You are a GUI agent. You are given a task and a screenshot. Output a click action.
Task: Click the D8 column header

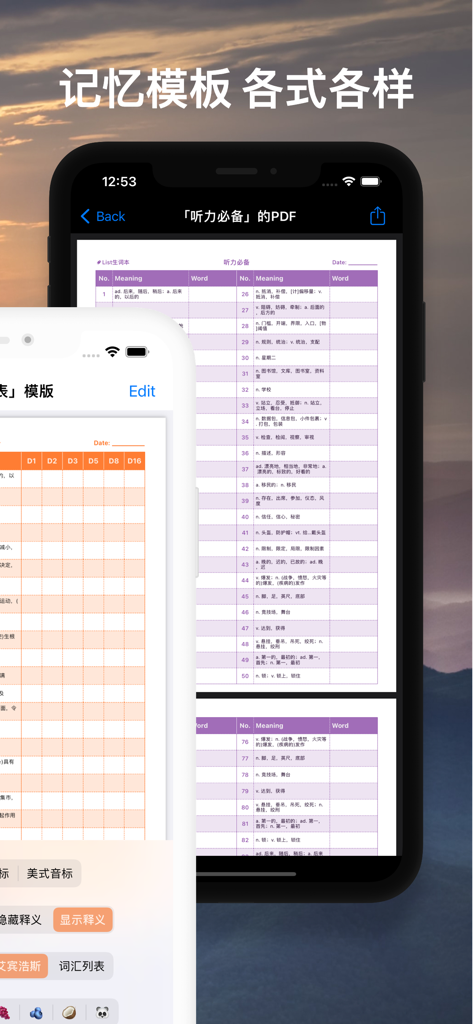tap(114, 461)
